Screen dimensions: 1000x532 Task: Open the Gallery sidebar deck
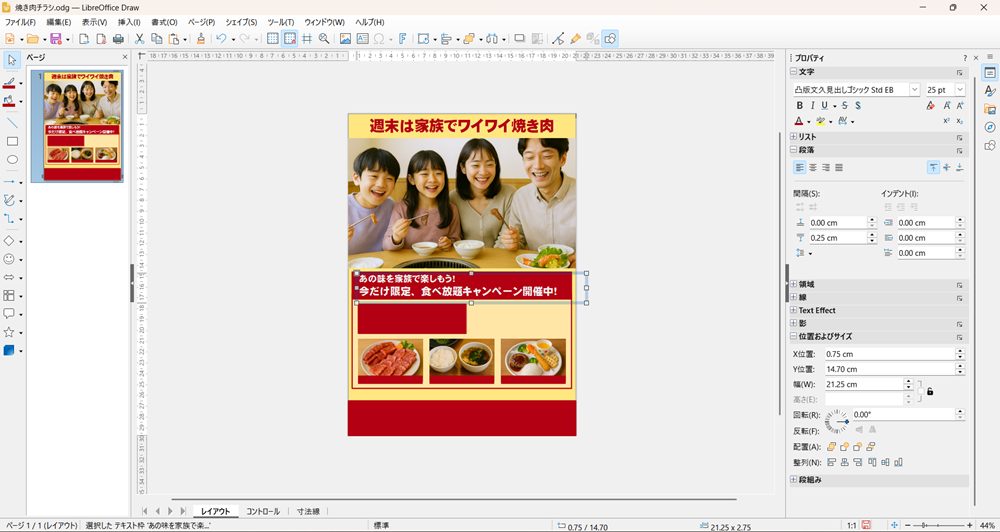click(x=990, y=109)
